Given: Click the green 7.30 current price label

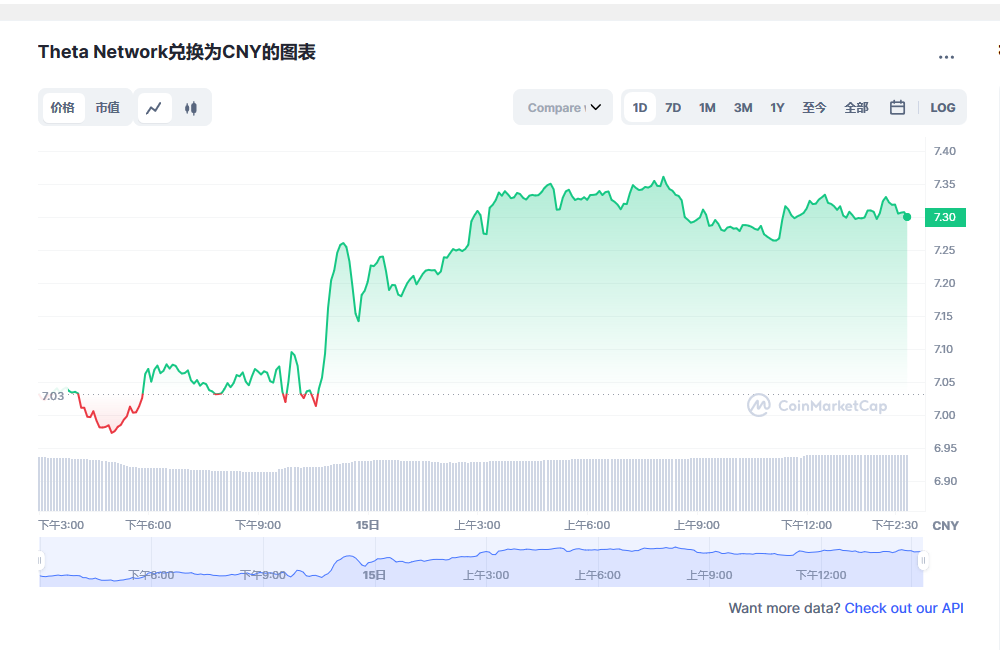Looking at the screenshot, I should (x=945, y=217).
